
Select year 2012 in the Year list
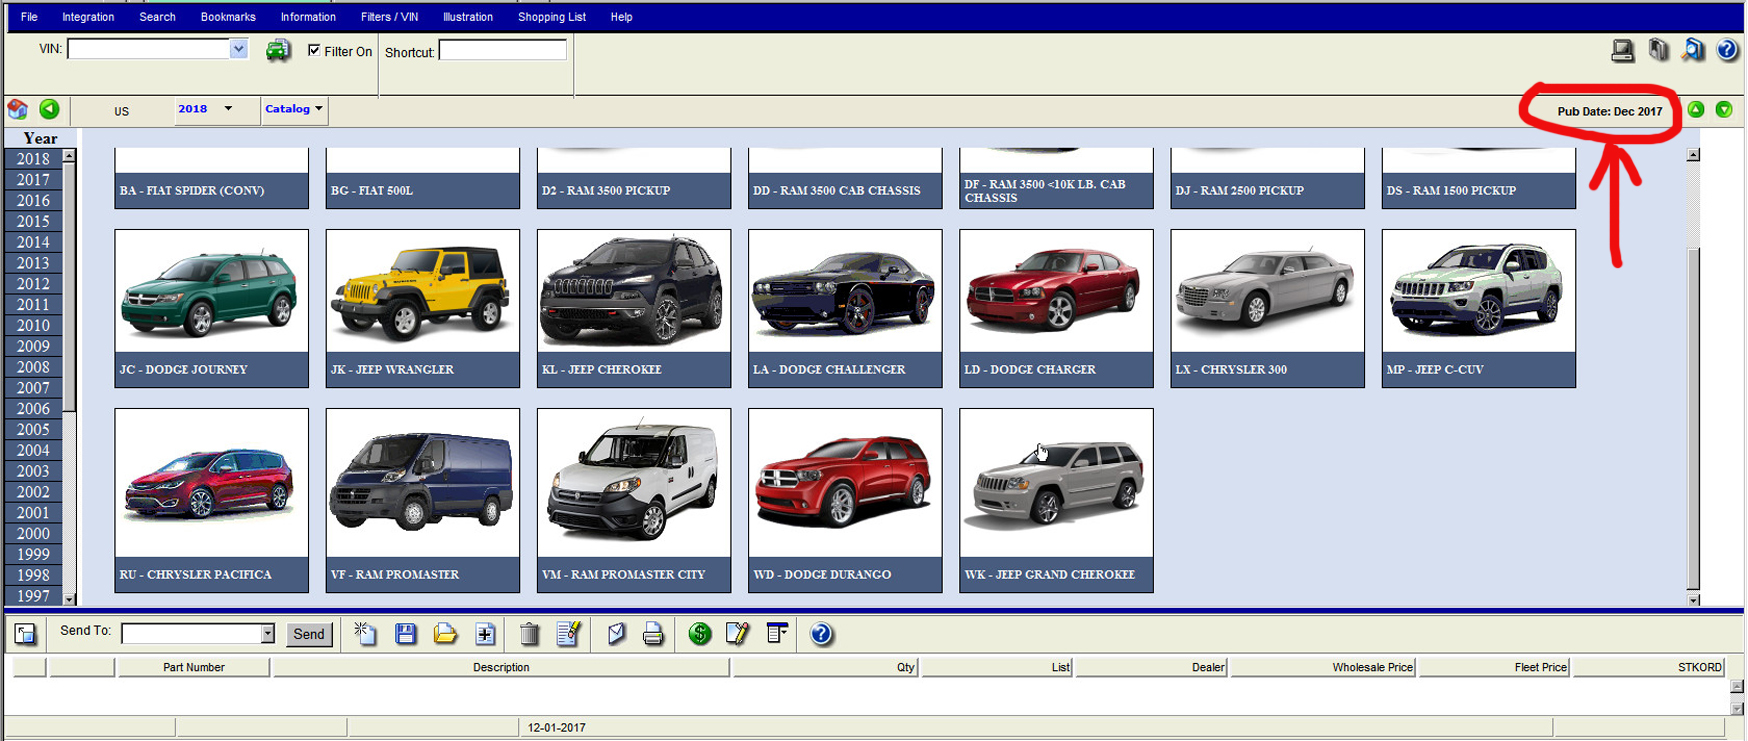pos(33,284)
